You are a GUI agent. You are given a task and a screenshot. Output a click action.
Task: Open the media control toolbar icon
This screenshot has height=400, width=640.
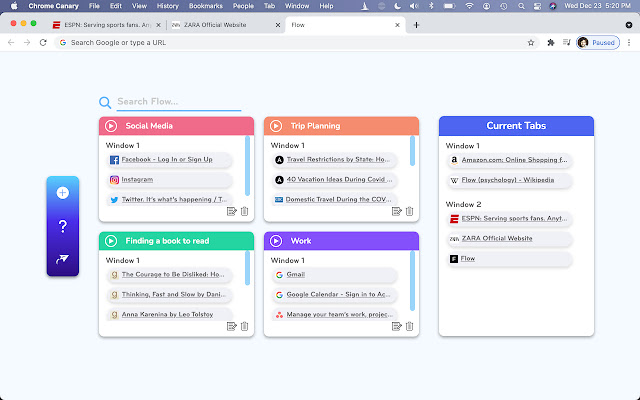coord(567,42)
